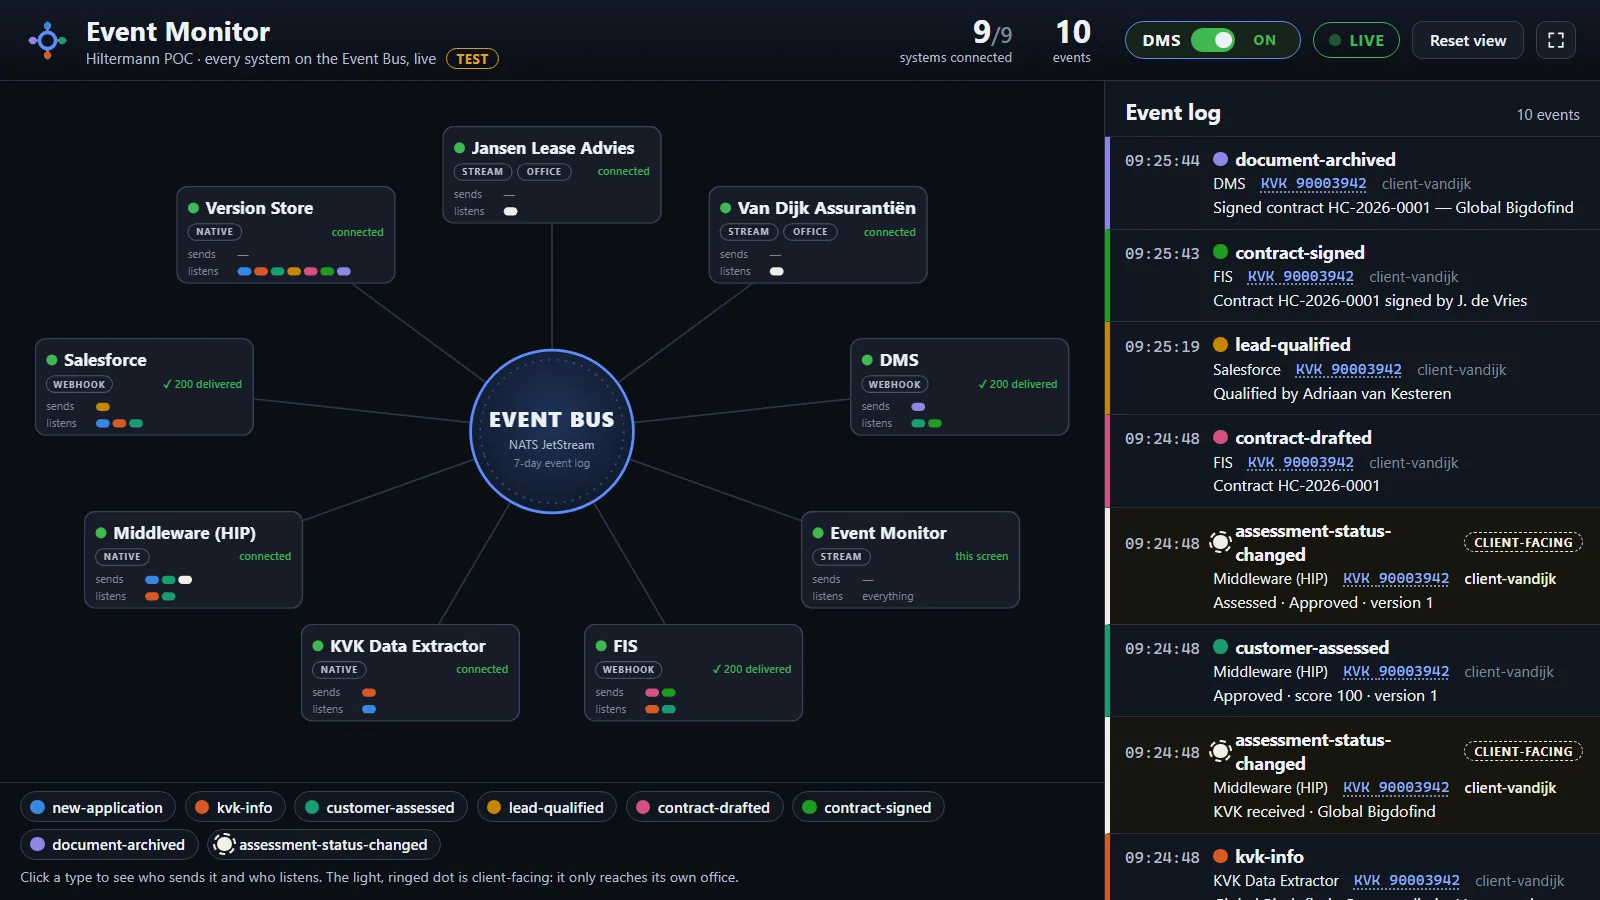Filter by lead-qualified event type
The height and width of the screenshot is (900, 1600).
coord(547,807)
